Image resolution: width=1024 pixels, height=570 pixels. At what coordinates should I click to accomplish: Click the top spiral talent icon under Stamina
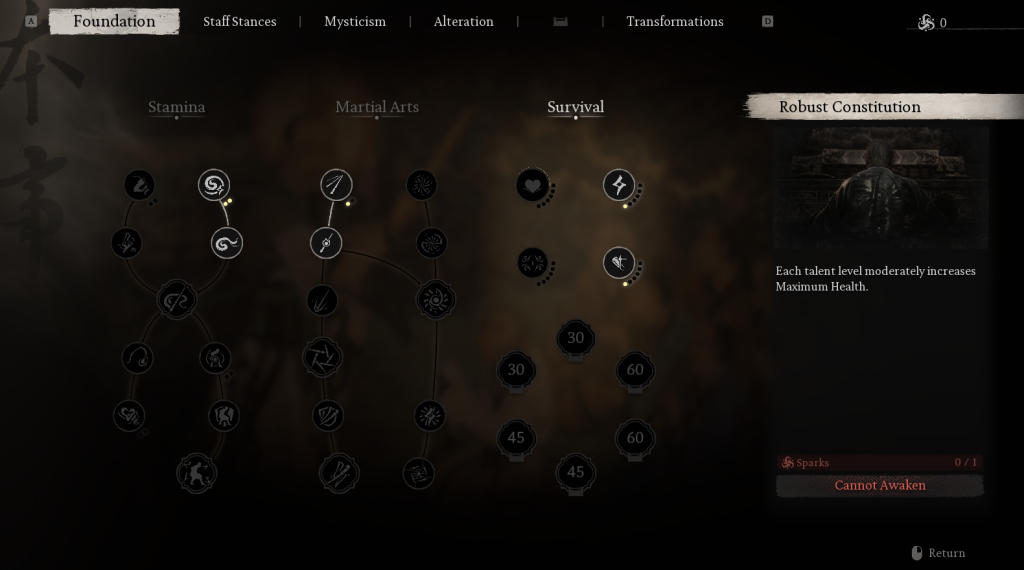coord(214,185)
